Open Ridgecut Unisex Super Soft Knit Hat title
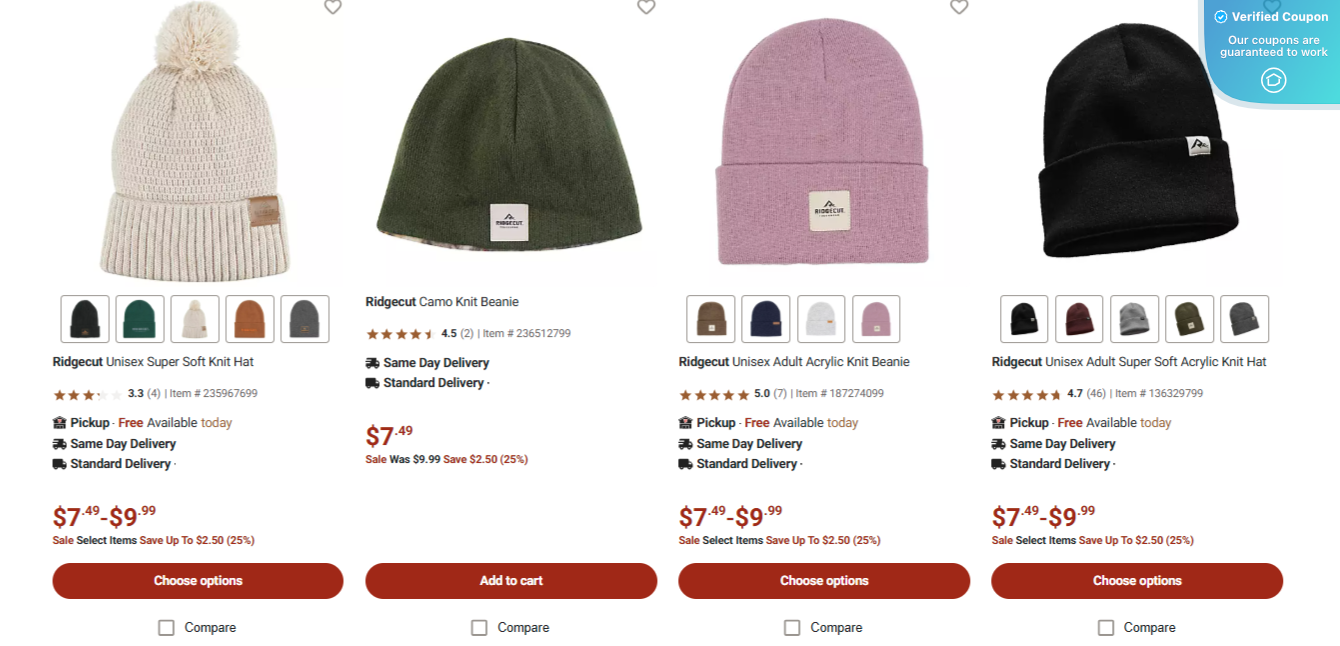 (153, 362)
